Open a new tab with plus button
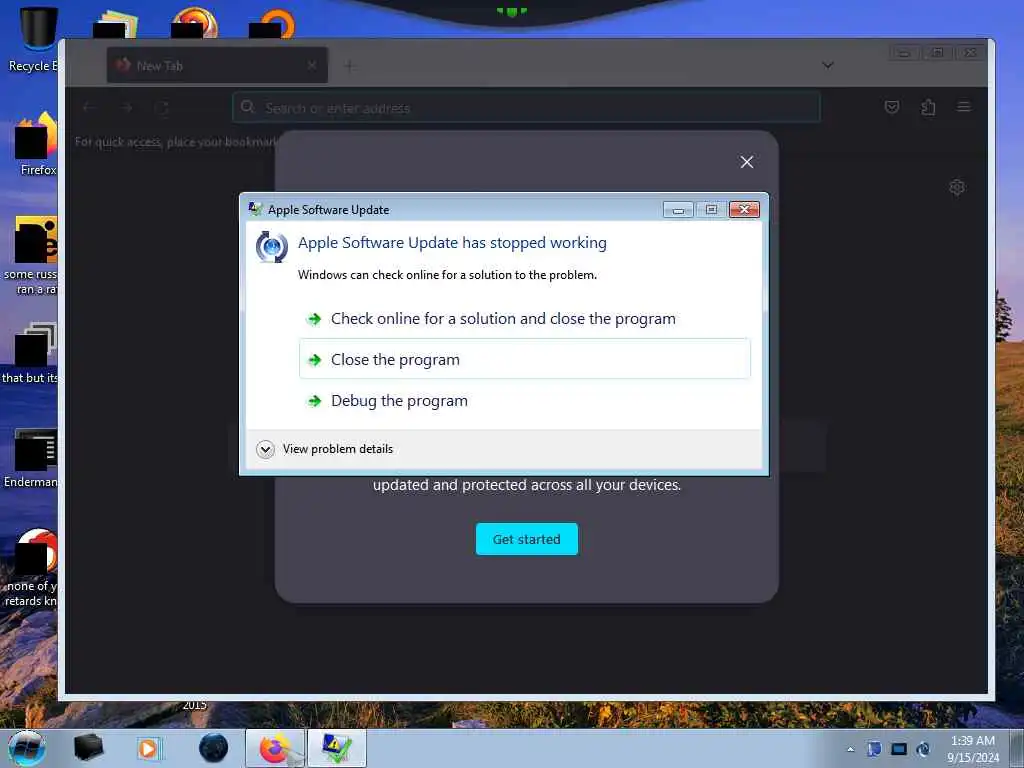Image resolution: width=1024 pixels, height=768 pixels. pos(349,65)
